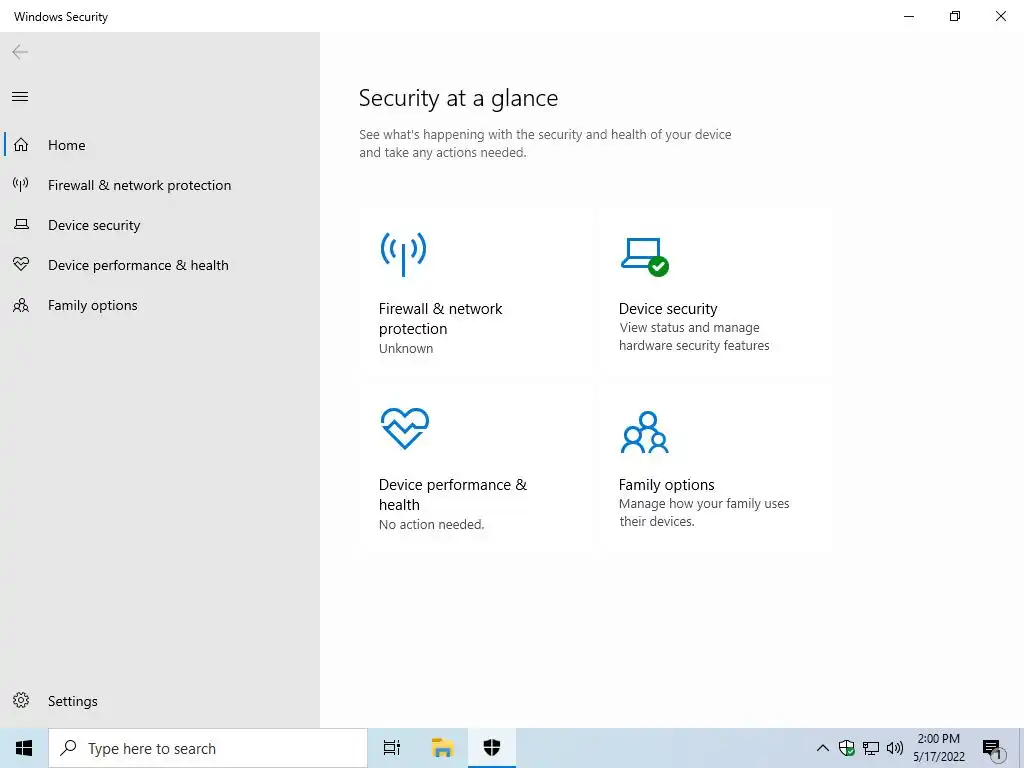Click the 'Security at a glance' heading
Screen dimensions: 1024x768
click(x=458, y=98)
